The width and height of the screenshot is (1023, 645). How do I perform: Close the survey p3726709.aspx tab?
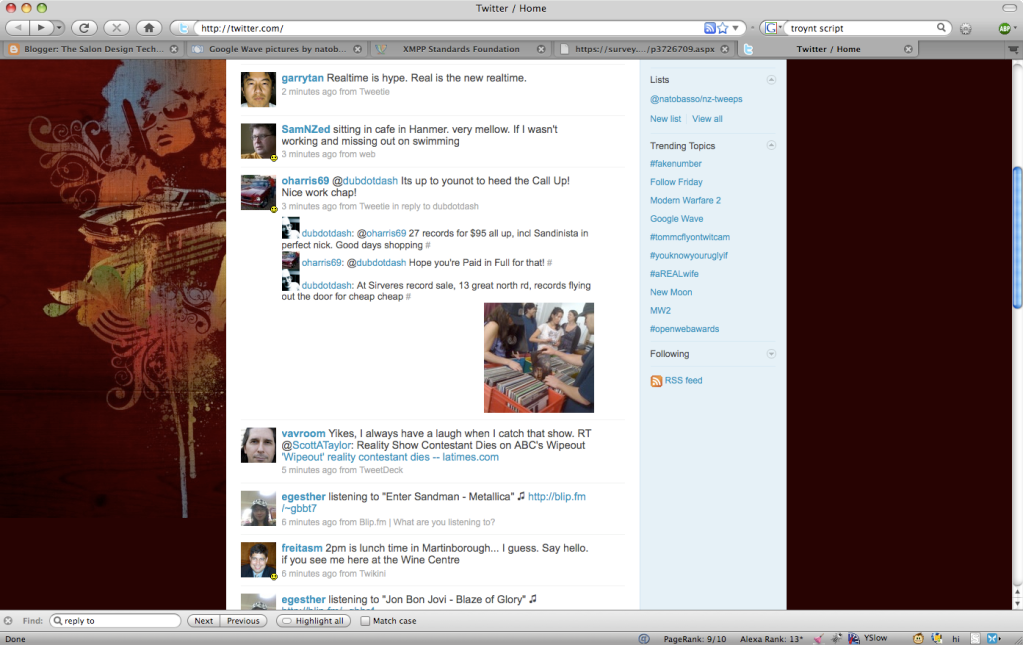pos(725,49)
